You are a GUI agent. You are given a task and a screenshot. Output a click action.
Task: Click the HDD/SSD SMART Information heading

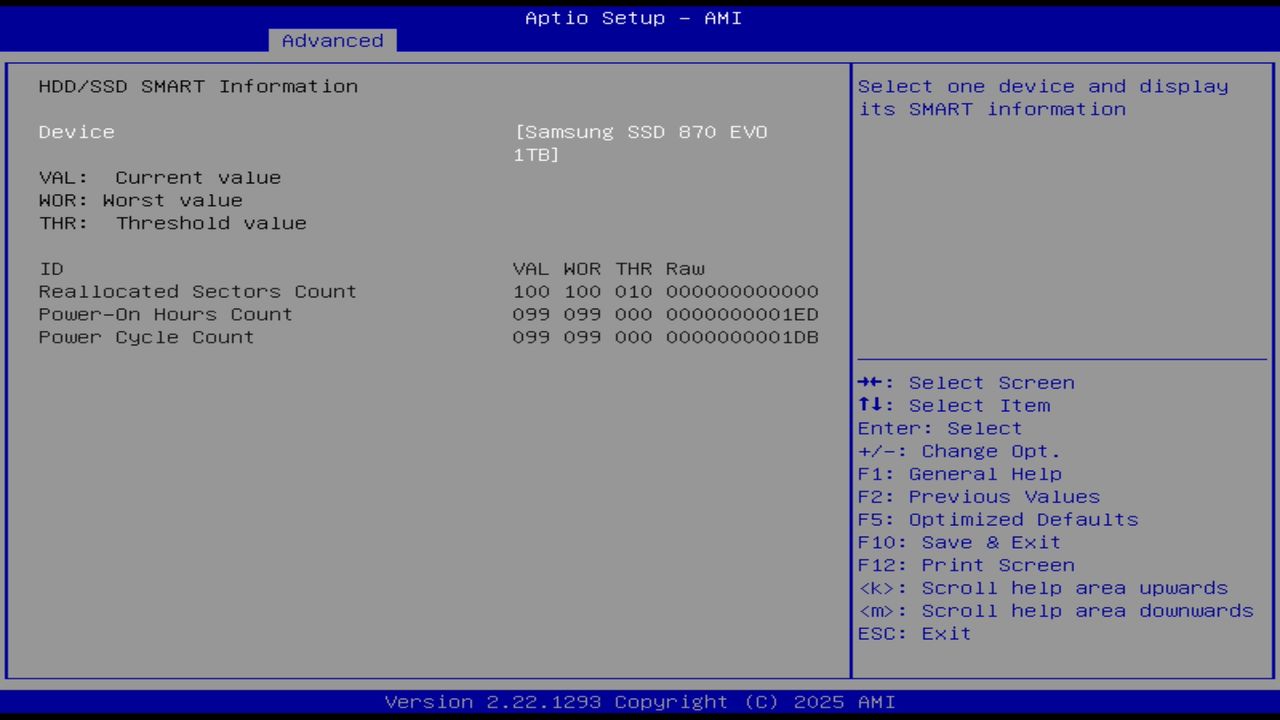click(198, 86)
